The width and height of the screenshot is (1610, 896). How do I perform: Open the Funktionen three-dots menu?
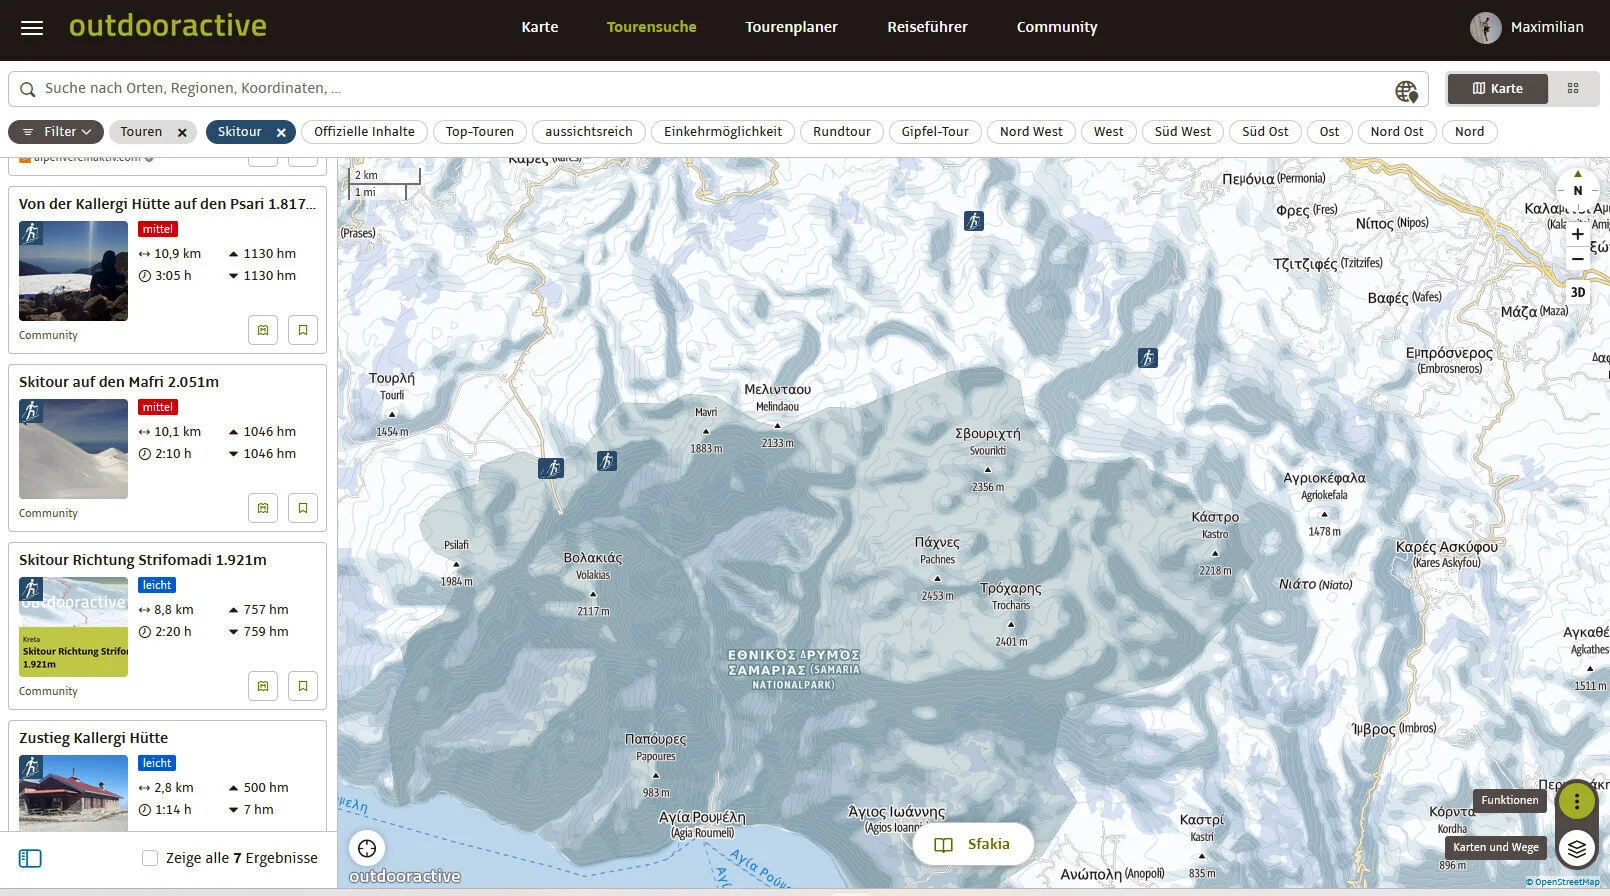click(1576, 800)
